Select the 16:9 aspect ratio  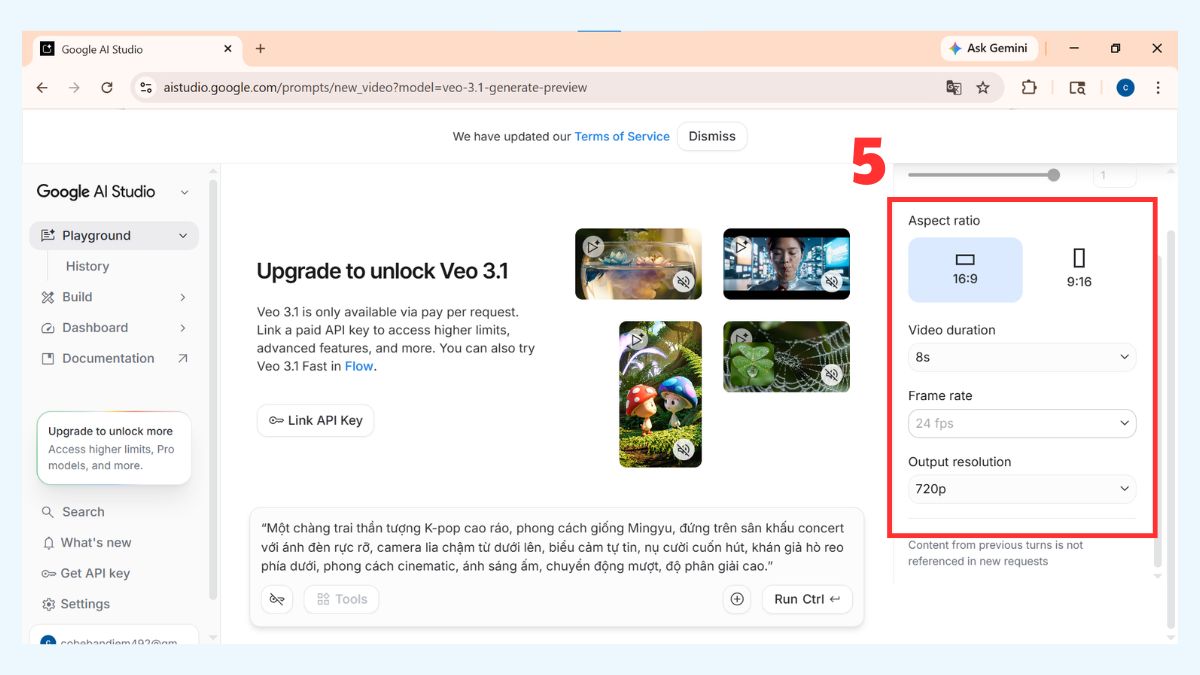pyautogui.click(x=965, y=269)
